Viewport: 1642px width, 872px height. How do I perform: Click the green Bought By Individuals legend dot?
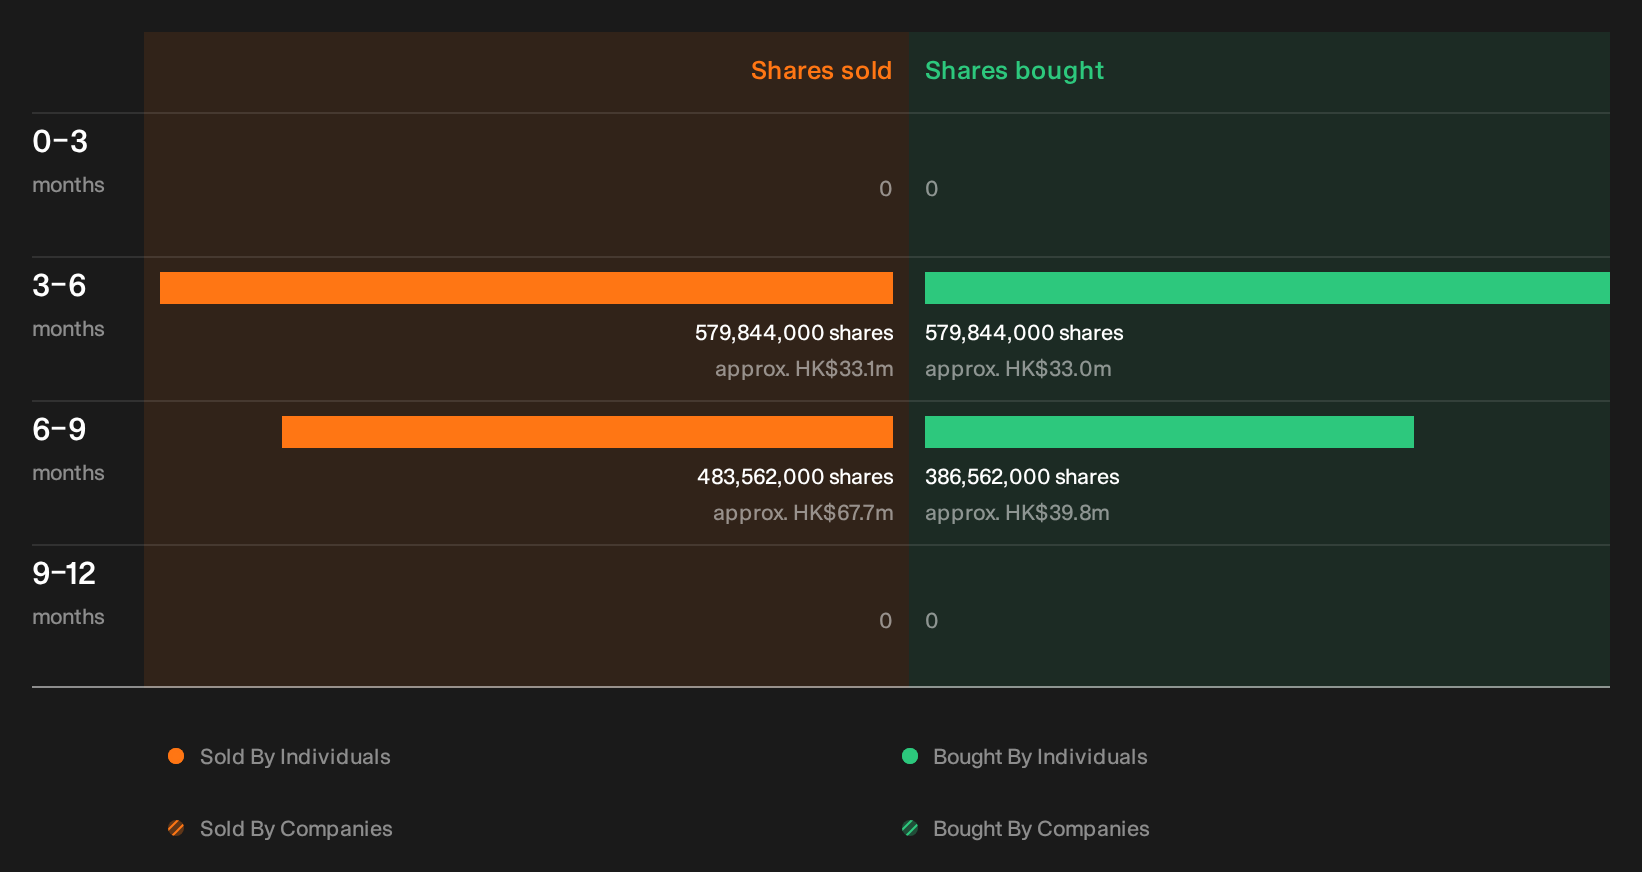(910, 756)
